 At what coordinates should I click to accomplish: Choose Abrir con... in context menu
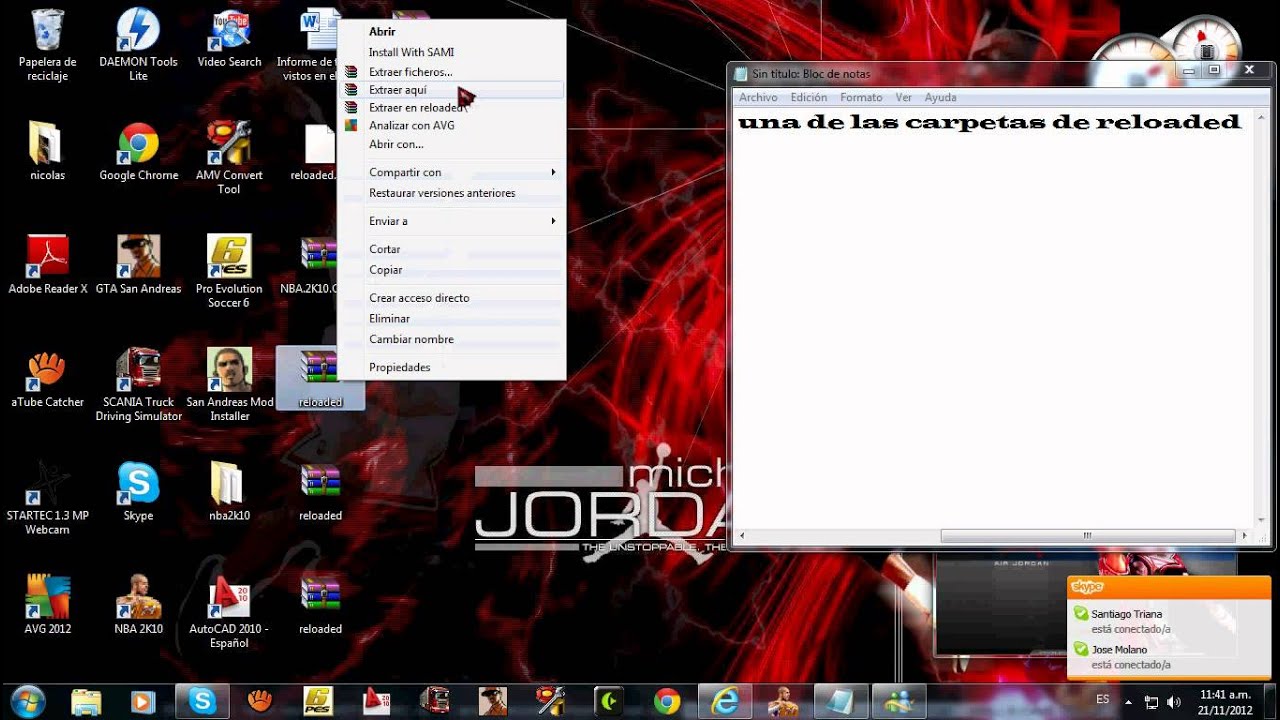[x=452, y=144]
